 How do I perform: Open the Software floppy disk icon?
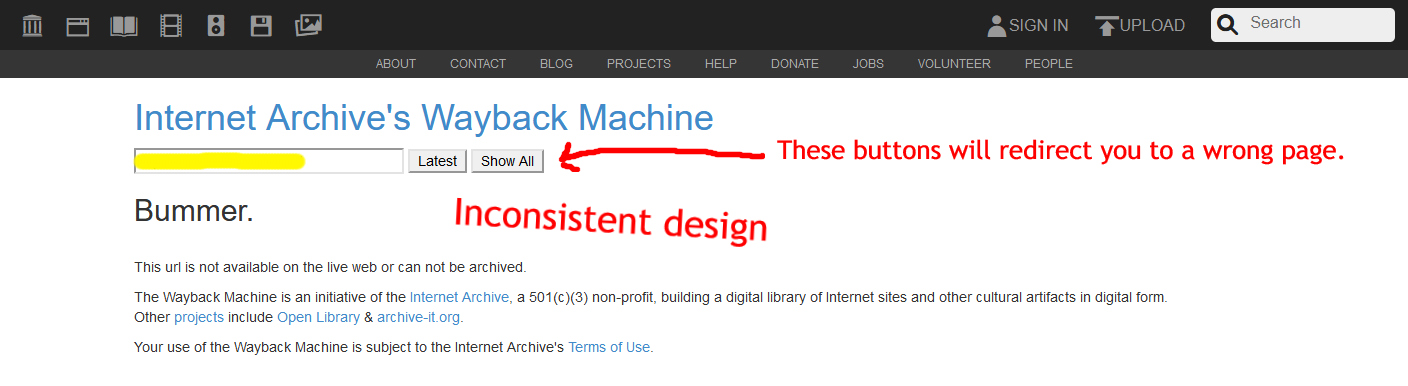click(261, 26)
